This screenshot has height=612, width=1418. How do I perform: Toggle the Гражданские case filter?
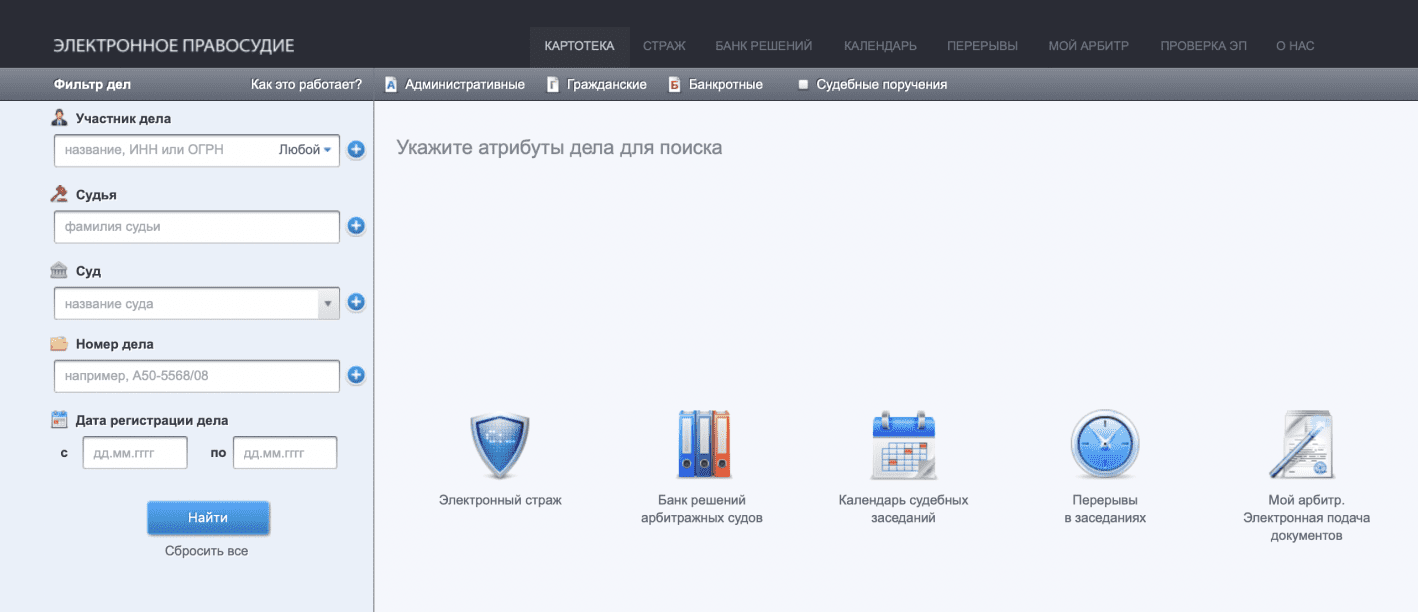597,85
